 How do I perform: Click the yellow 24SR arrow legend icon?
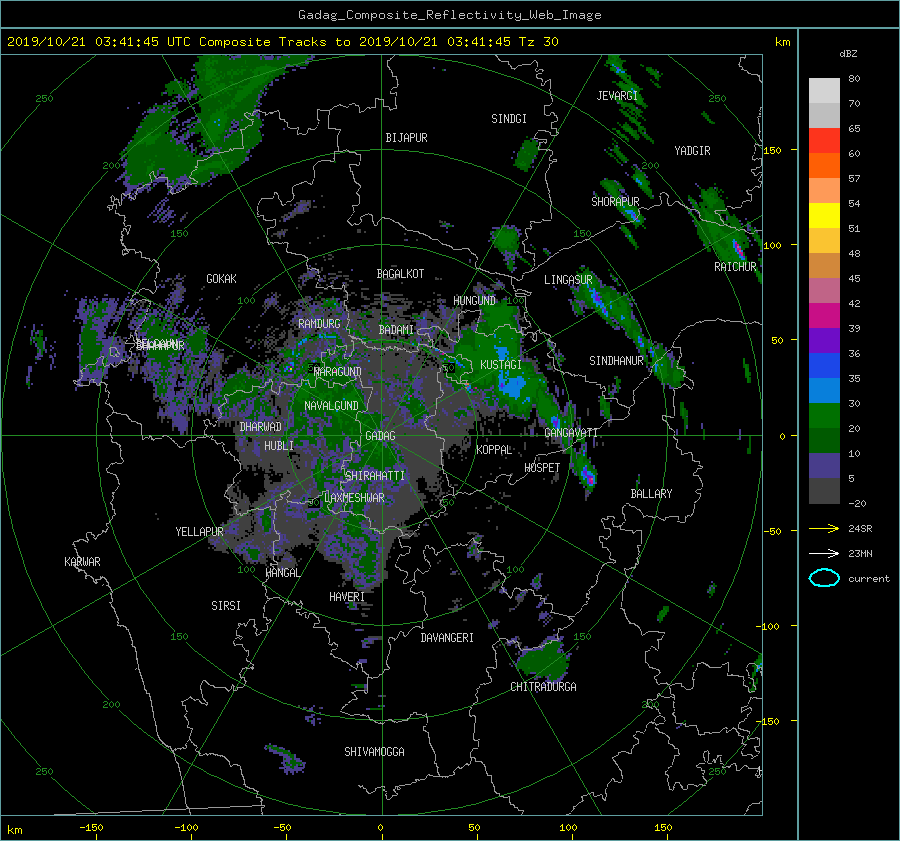(824, 528)
